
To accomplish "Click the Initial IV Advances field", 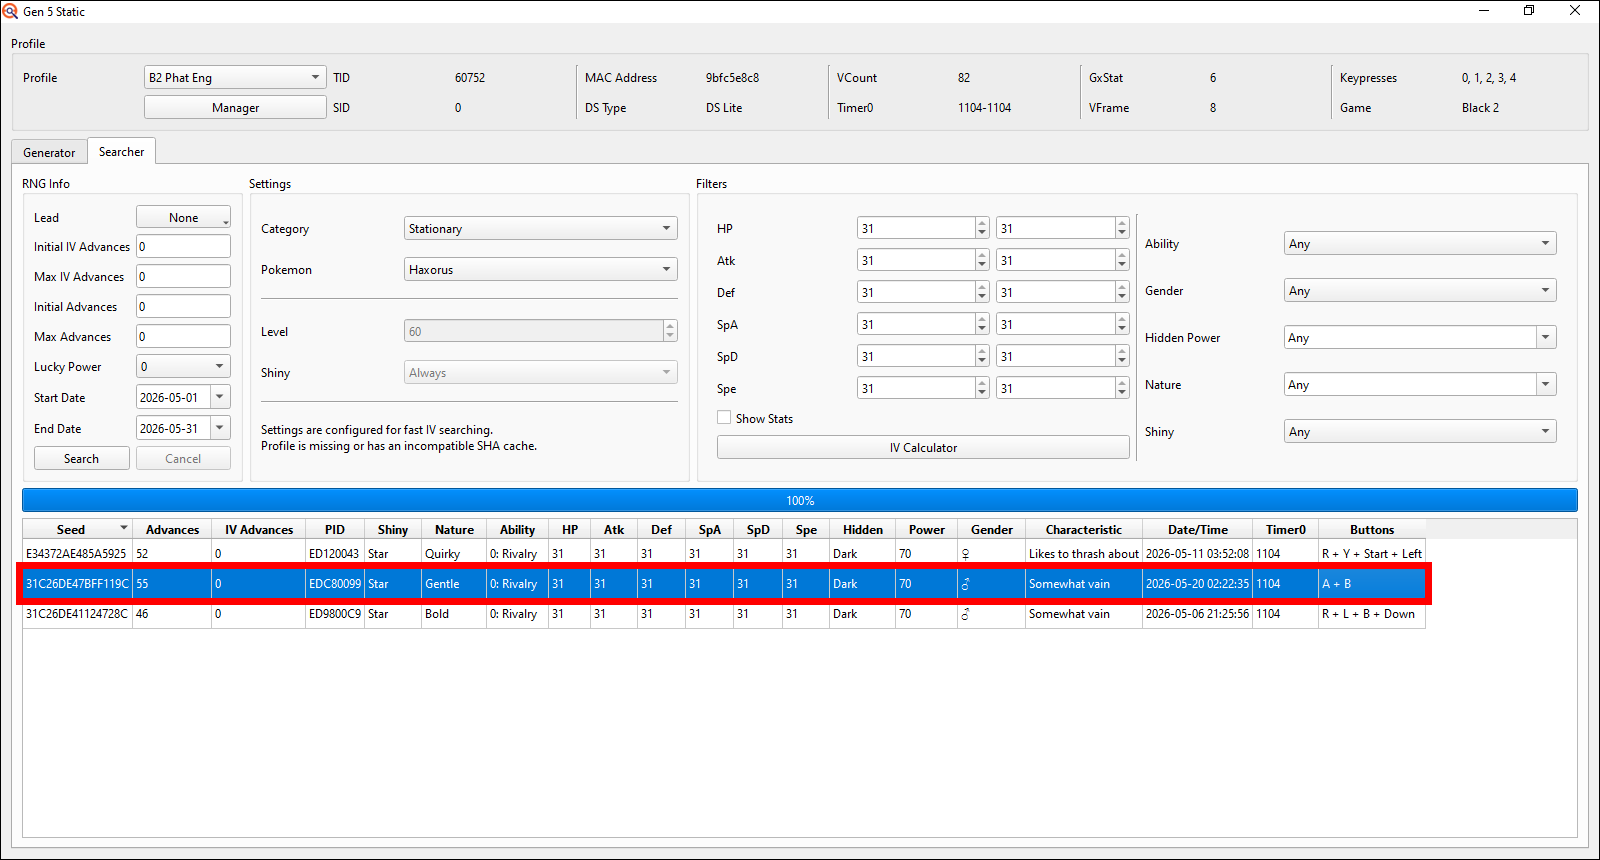I will click(183, 246).
